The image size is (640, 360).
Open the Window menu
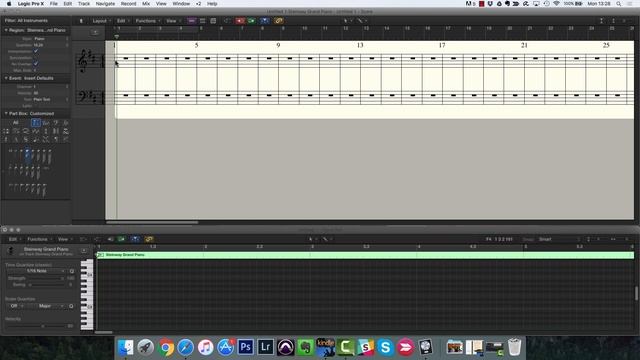click(x=181, y=4)
